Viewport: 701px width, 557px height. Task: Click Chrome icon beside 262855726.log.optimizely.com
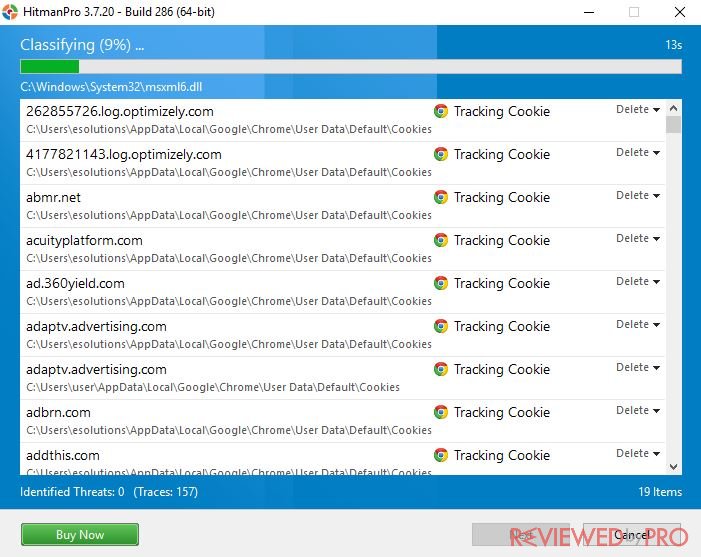click(441, 111)
